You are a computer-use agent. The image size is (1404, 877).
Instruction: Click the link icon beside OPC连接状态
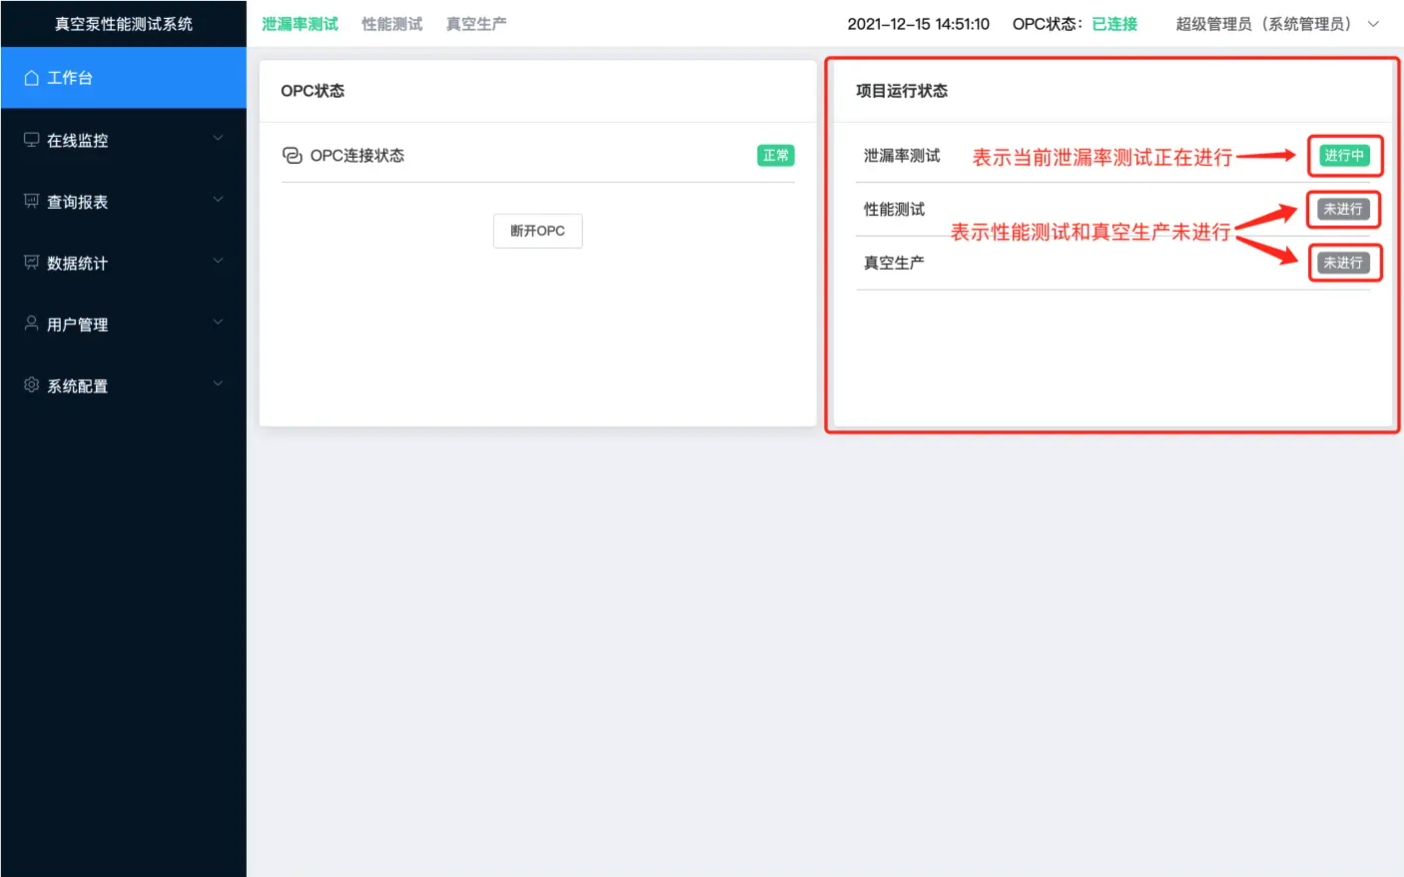(292, 155)
